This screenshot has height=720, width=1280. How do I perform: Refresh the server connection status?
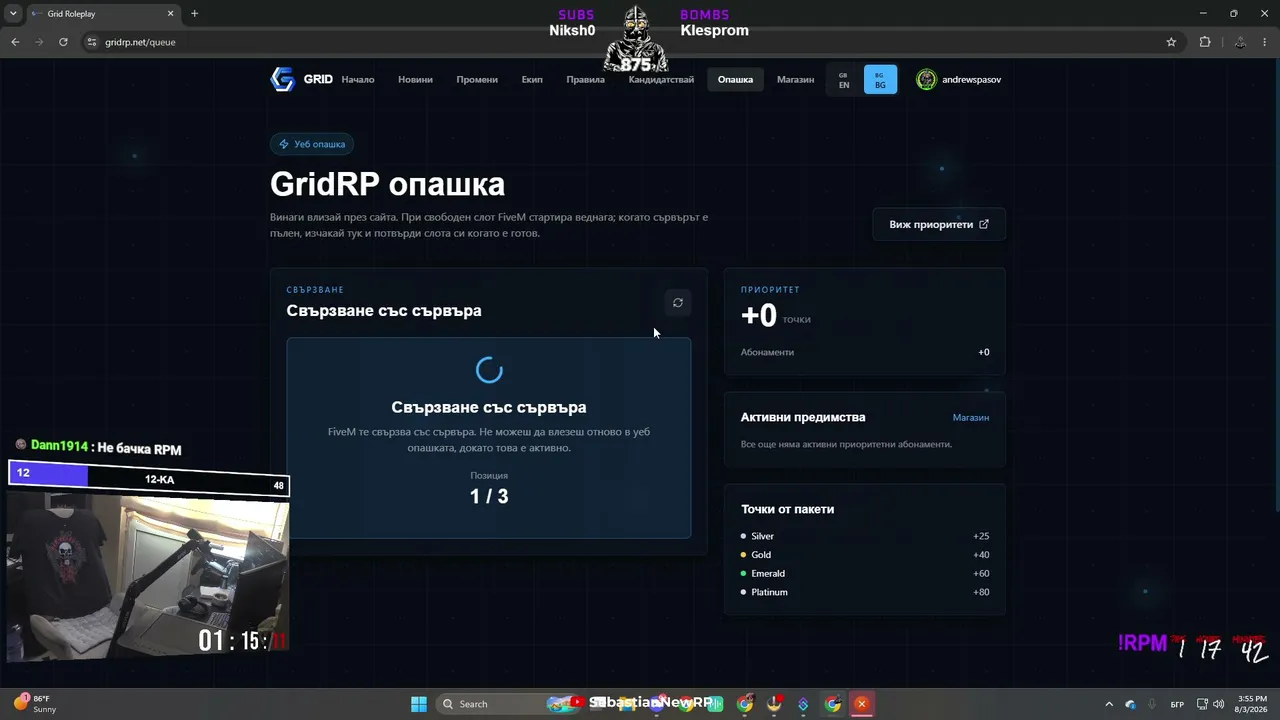pos(678,303)
